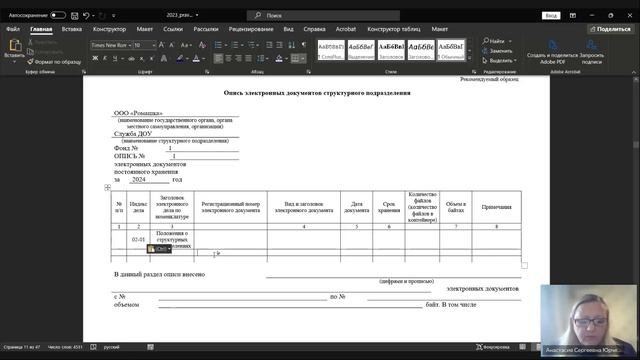Open the Вид ribbon tab
640x360 pixels.
pyautogui.click(x=289, y=29)
